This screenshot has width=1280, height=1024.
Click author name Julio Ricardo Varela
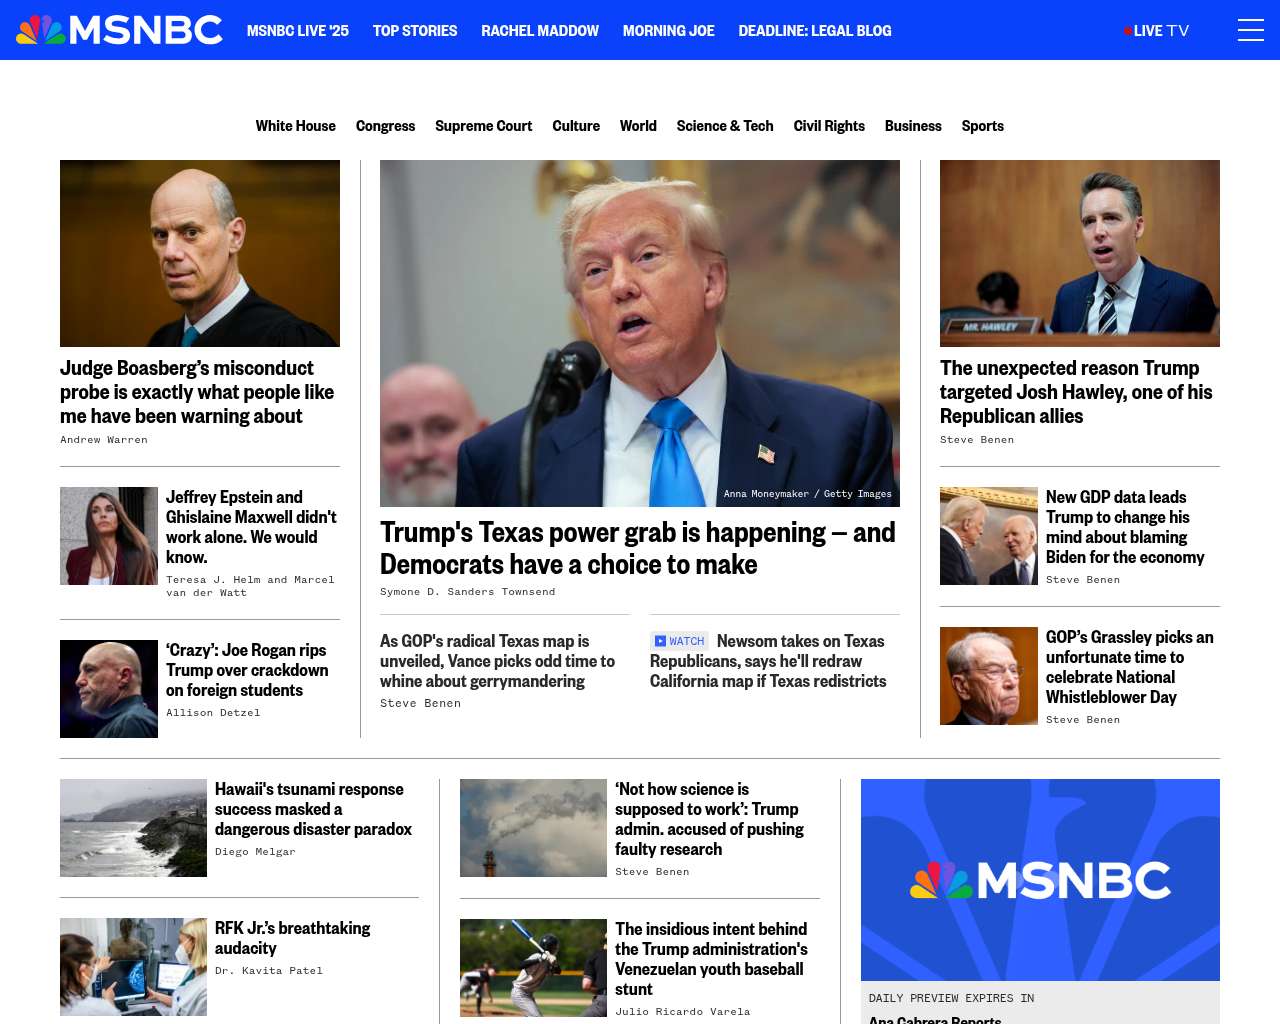point(683,1012)
